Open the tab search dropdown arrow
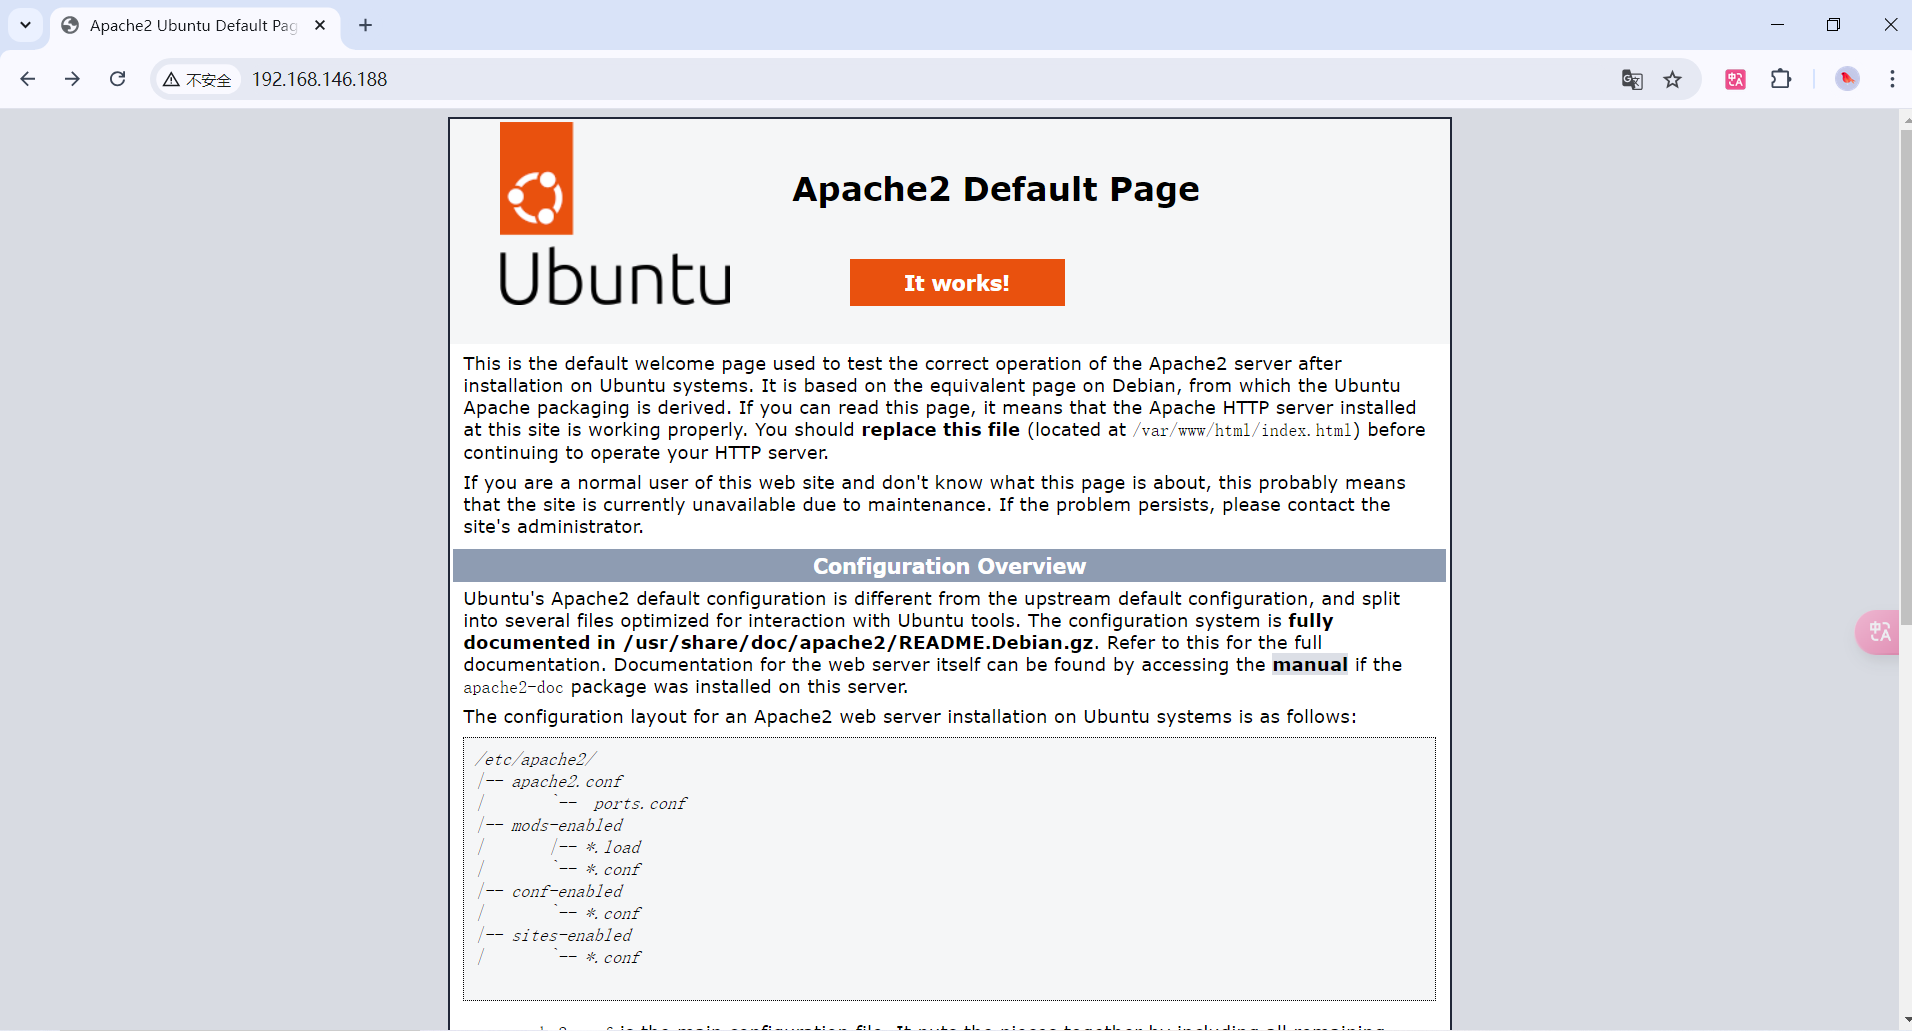The width and height of the screenshot is (1912, 1031). (26, 25)
